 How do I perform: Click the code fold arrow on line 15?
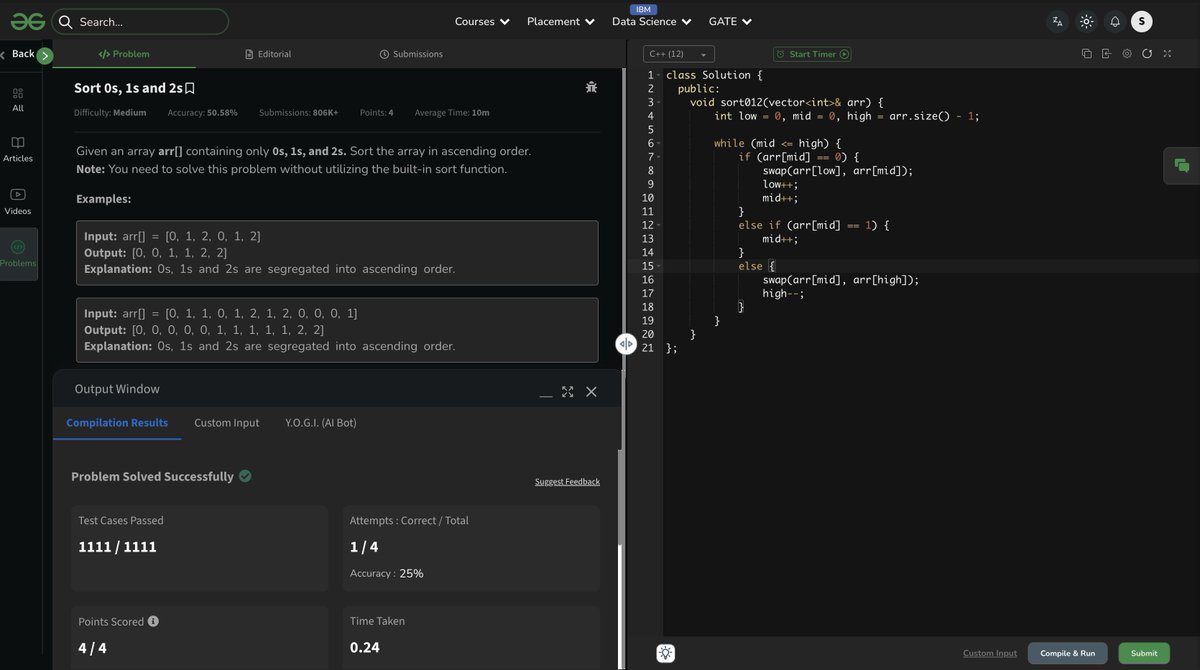click(x=660, y=266)
